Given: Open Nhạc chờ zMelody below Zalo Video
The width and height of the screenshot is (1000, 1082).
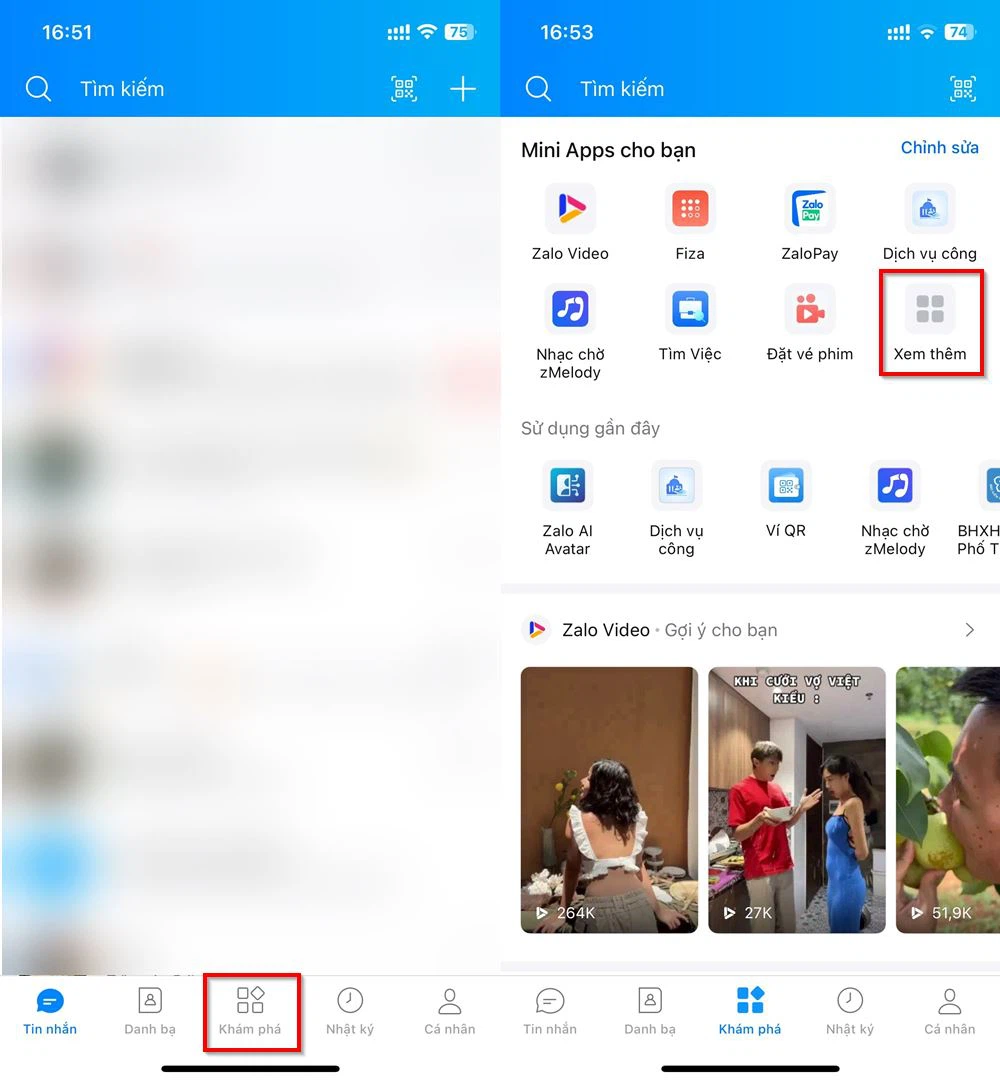Looking at the screenshot, I should pos(570,310).
